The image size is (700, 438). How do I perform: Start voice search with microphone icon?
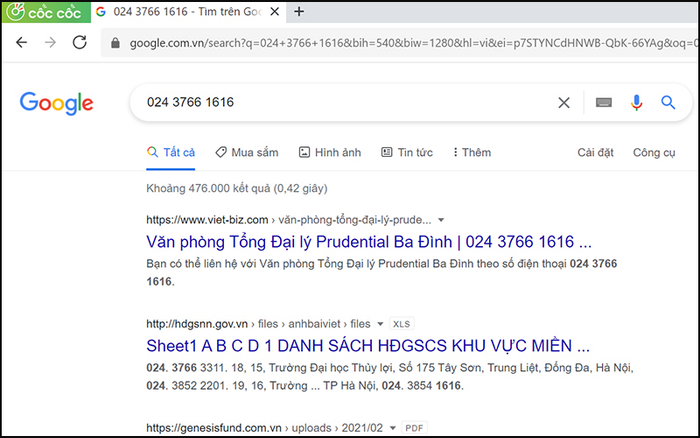coord(636,102)
